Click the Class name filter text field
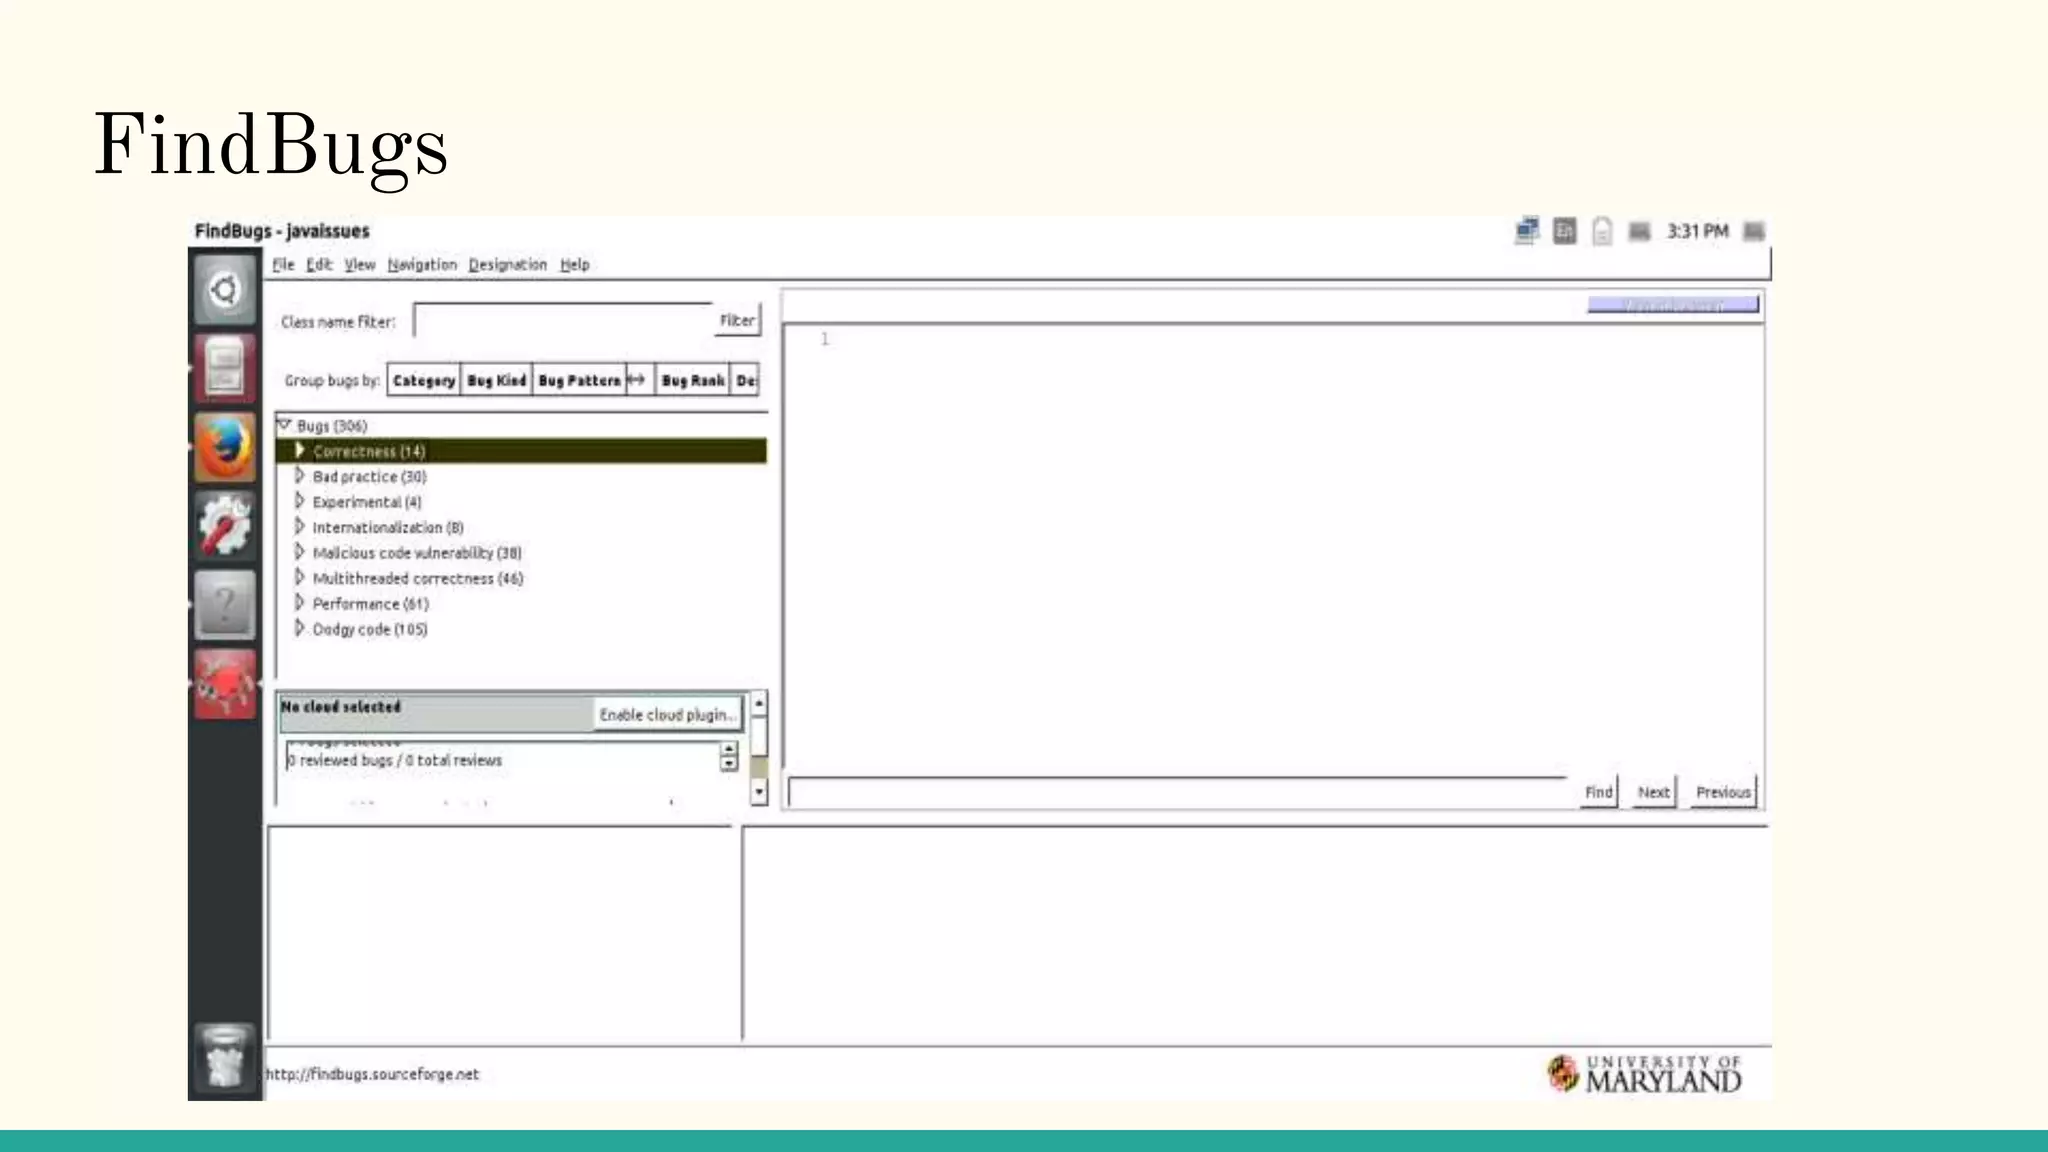2048x1152 pixels. point(562,321)
